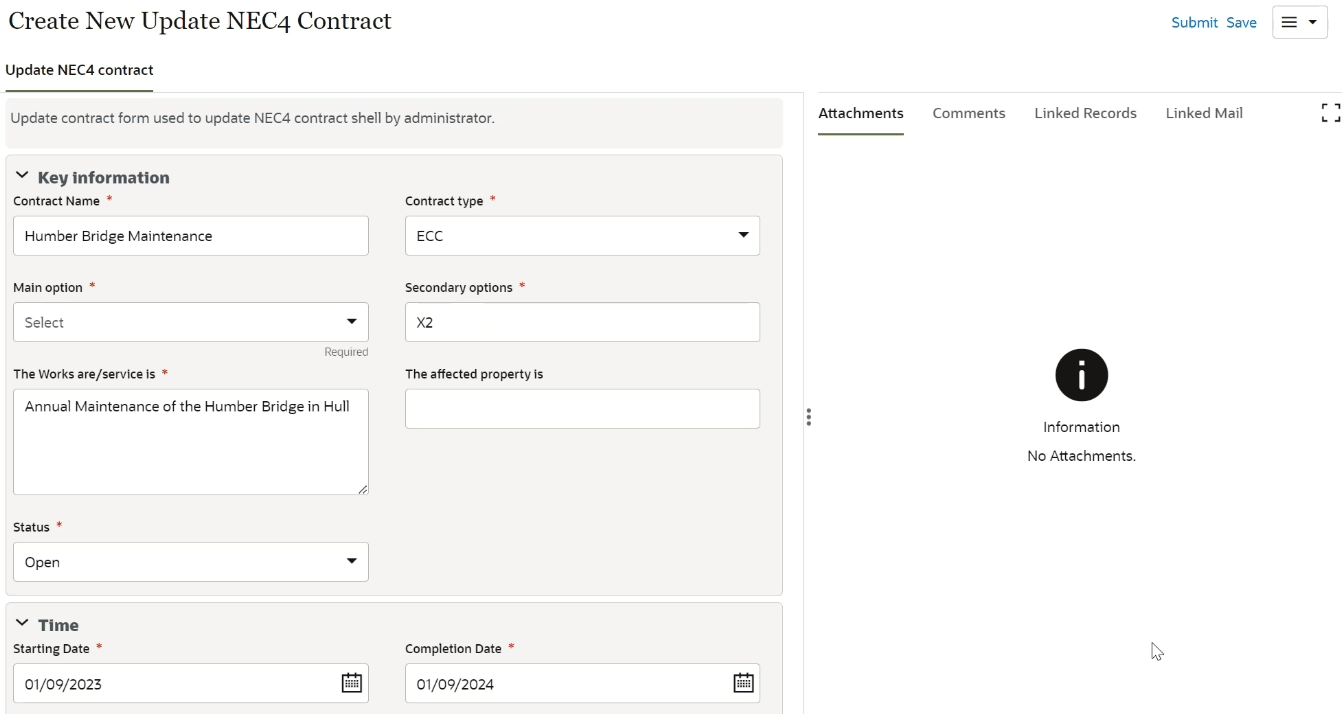Screen dimensions: 1342x714
Task: Save the contract form
Action: click(x=1241, y=23)
